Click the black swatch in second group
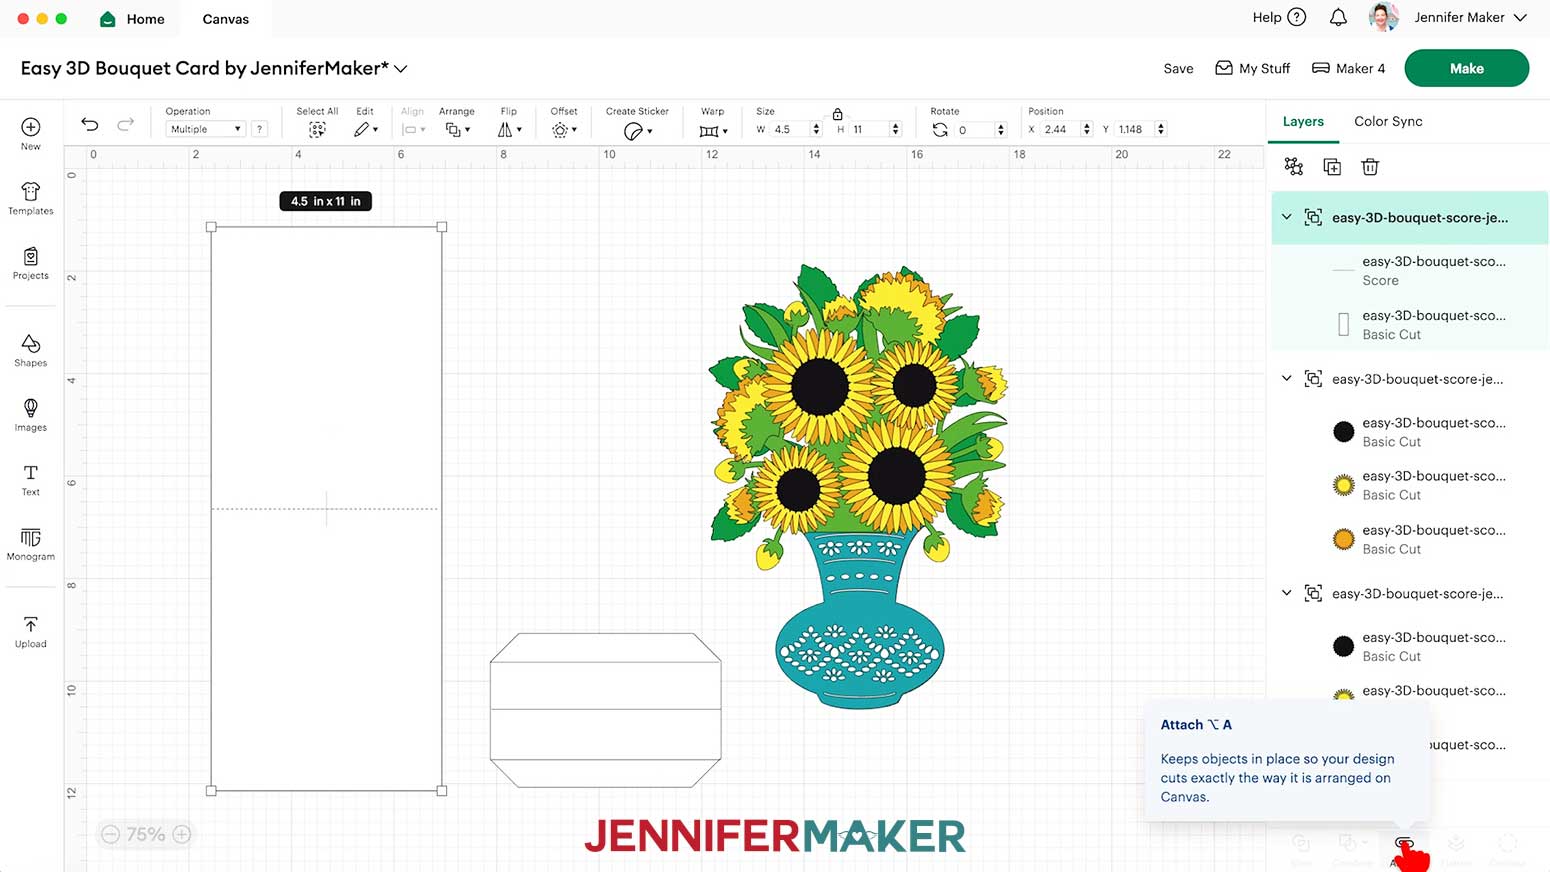Screen dimensions: 1550x872 pyautogui.click(x=1343, y=431)
